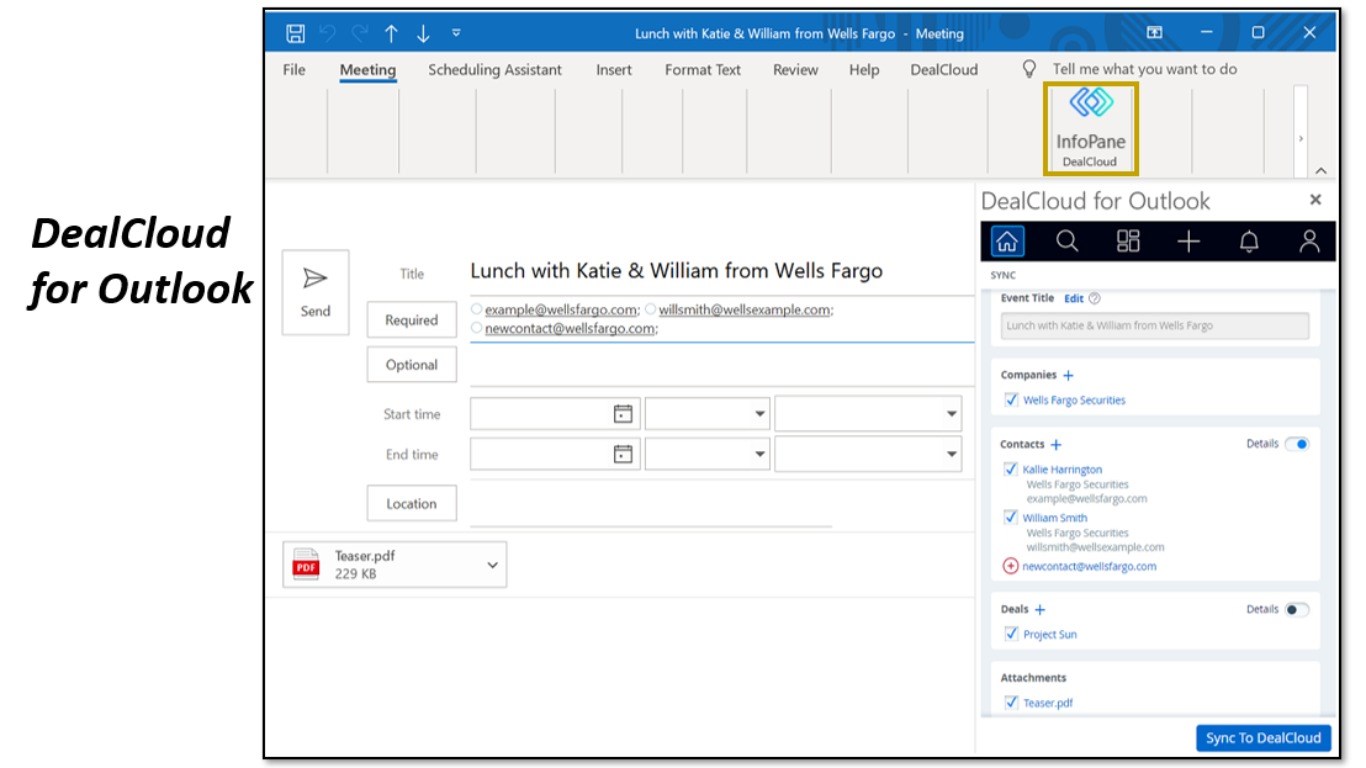Uncheck Kallie Harrington contact checkbox
The width and height of the screenshot is (1366, 768).
(1011, 469)
